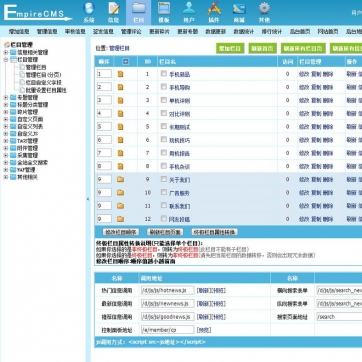Collapse sidebar with the small arrow handle
This screenshot has height=362, width=362.
88,199
